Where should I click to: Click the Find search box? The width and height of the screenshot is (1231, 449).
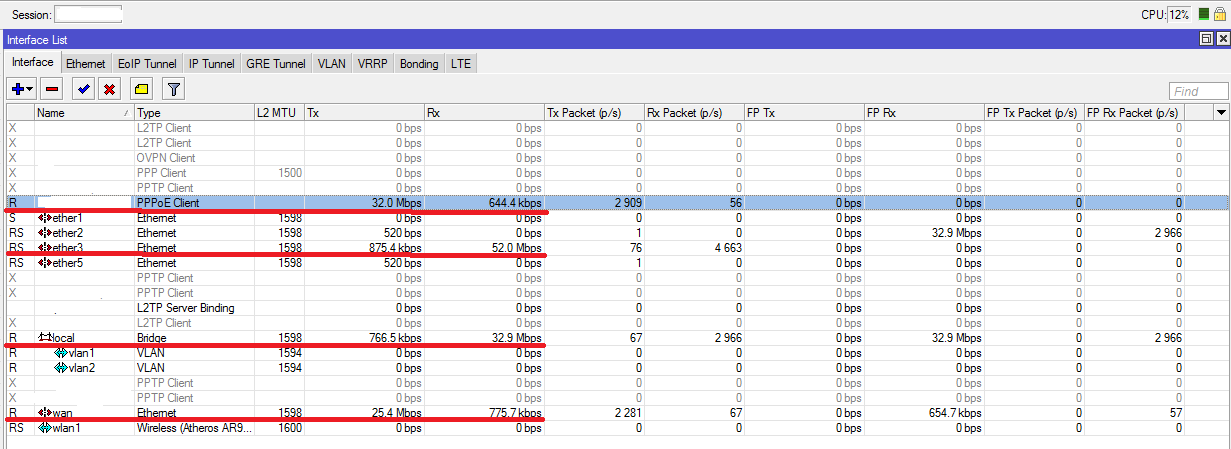tap(1198, 91)
